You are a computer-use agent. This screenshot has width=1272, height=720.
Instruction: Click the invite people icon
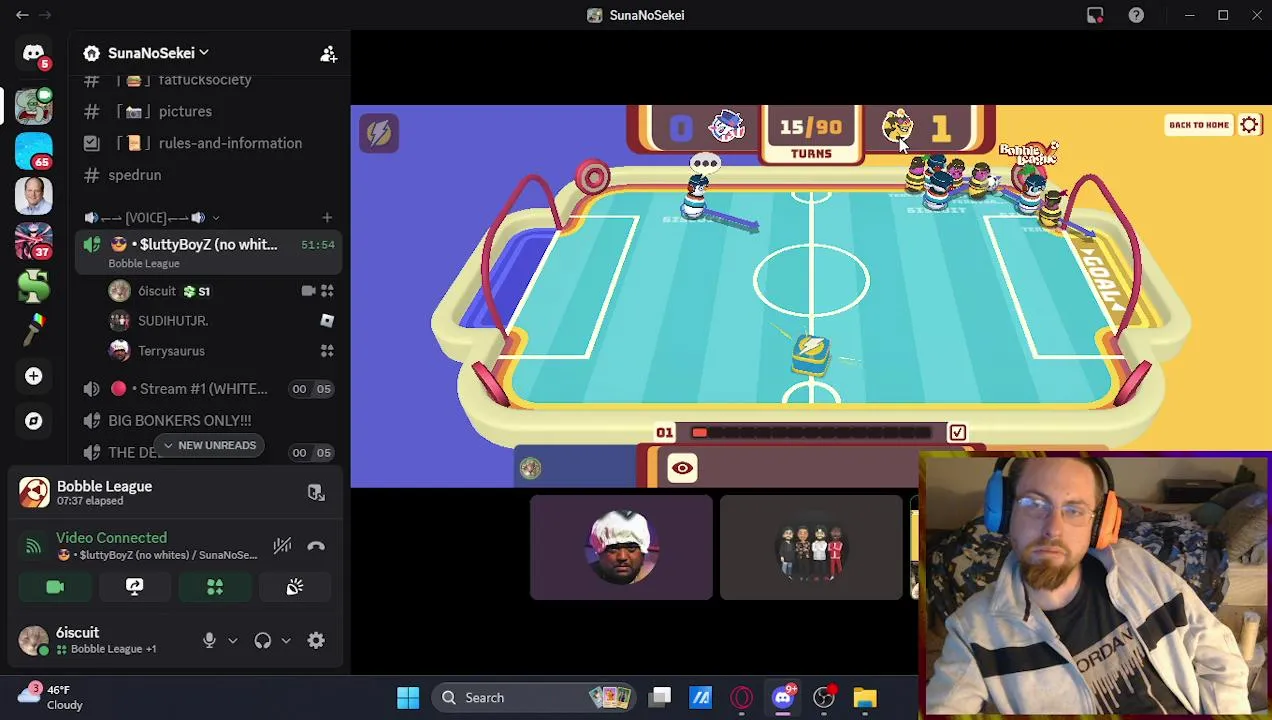328,54
